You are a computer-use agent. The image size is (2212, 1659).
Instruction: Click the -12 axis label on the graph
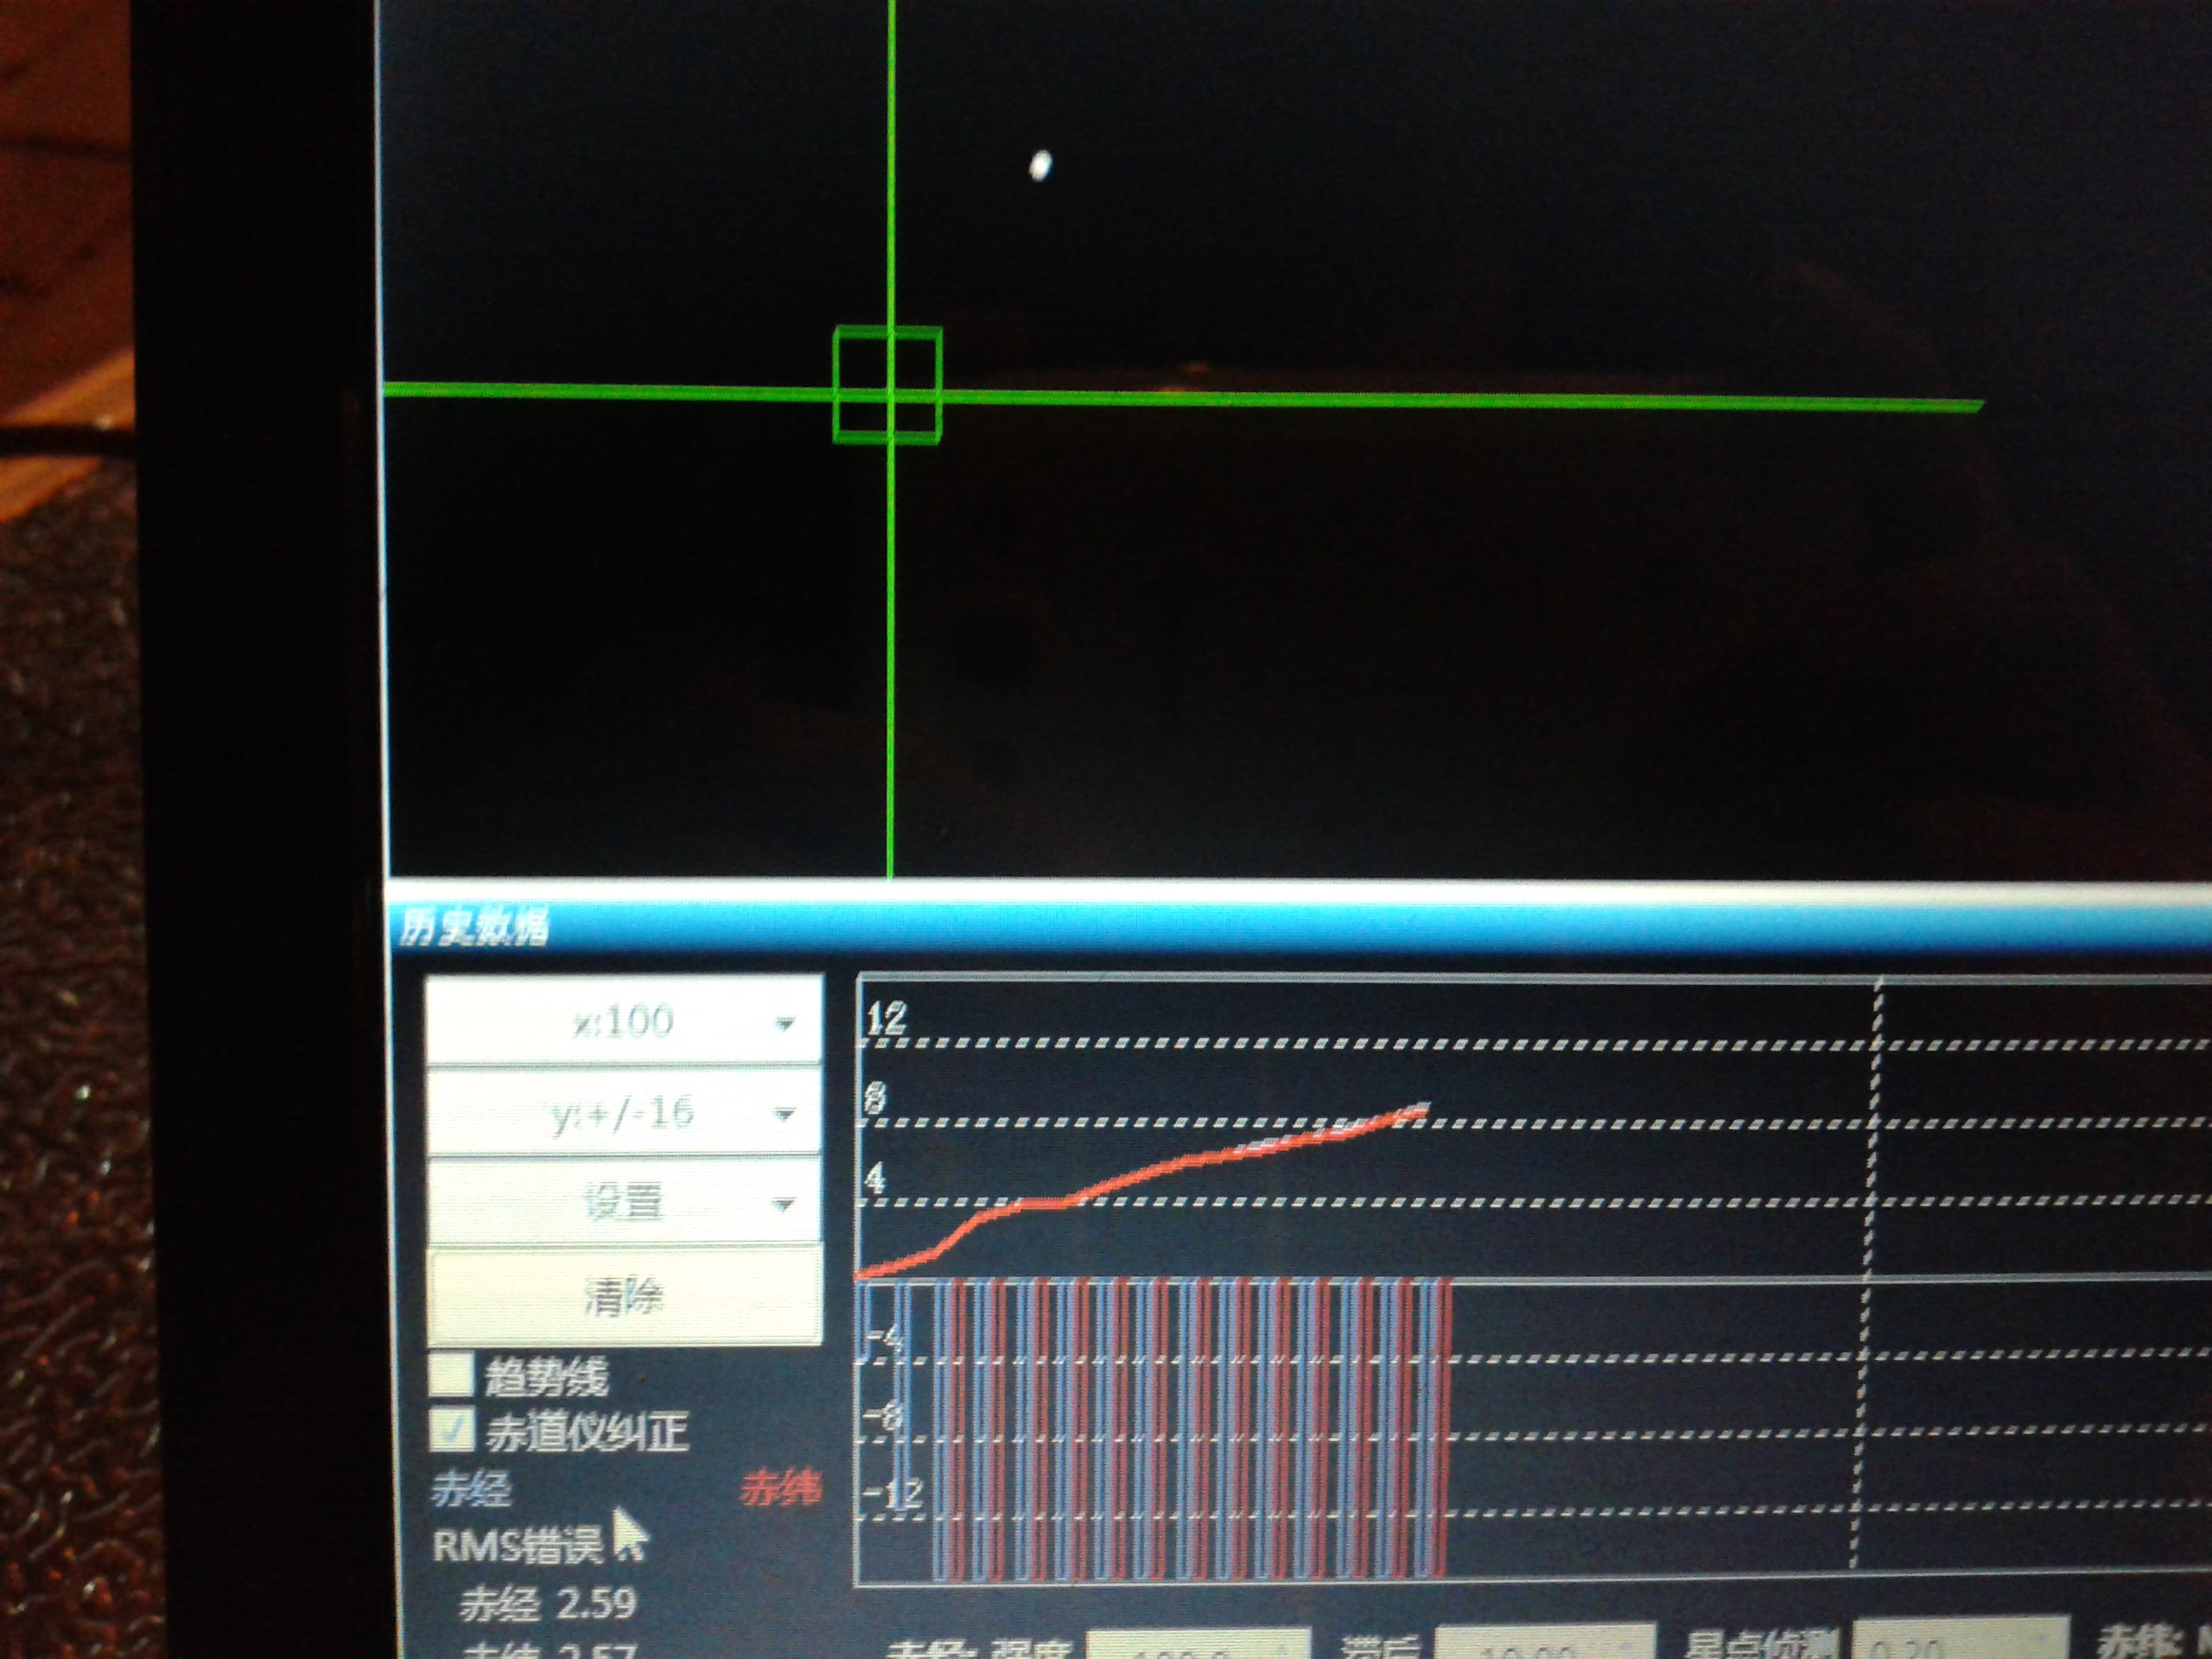tap(894, 1495)
